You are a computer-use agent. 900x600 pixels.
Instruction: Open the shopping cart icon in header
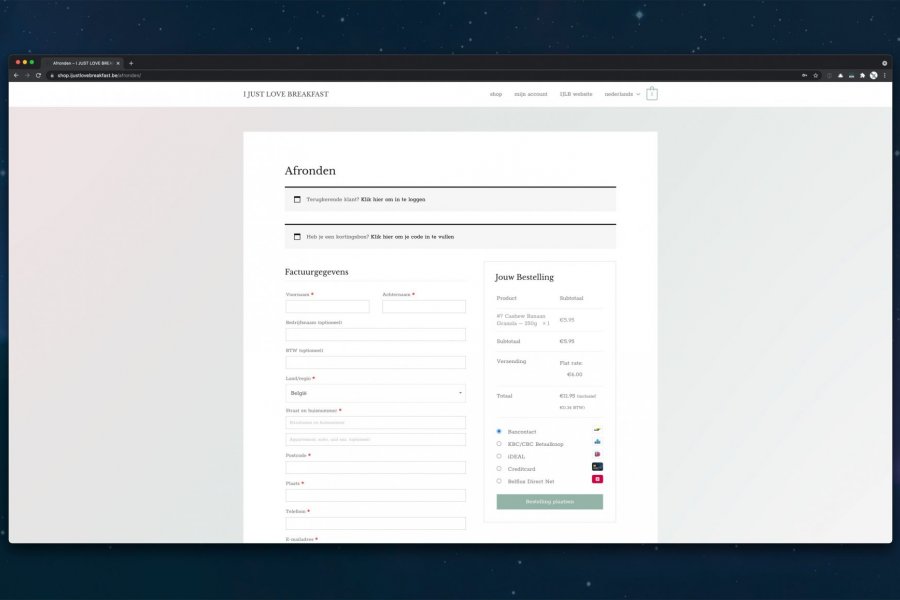pyautogui.click(x=652, y=94)
